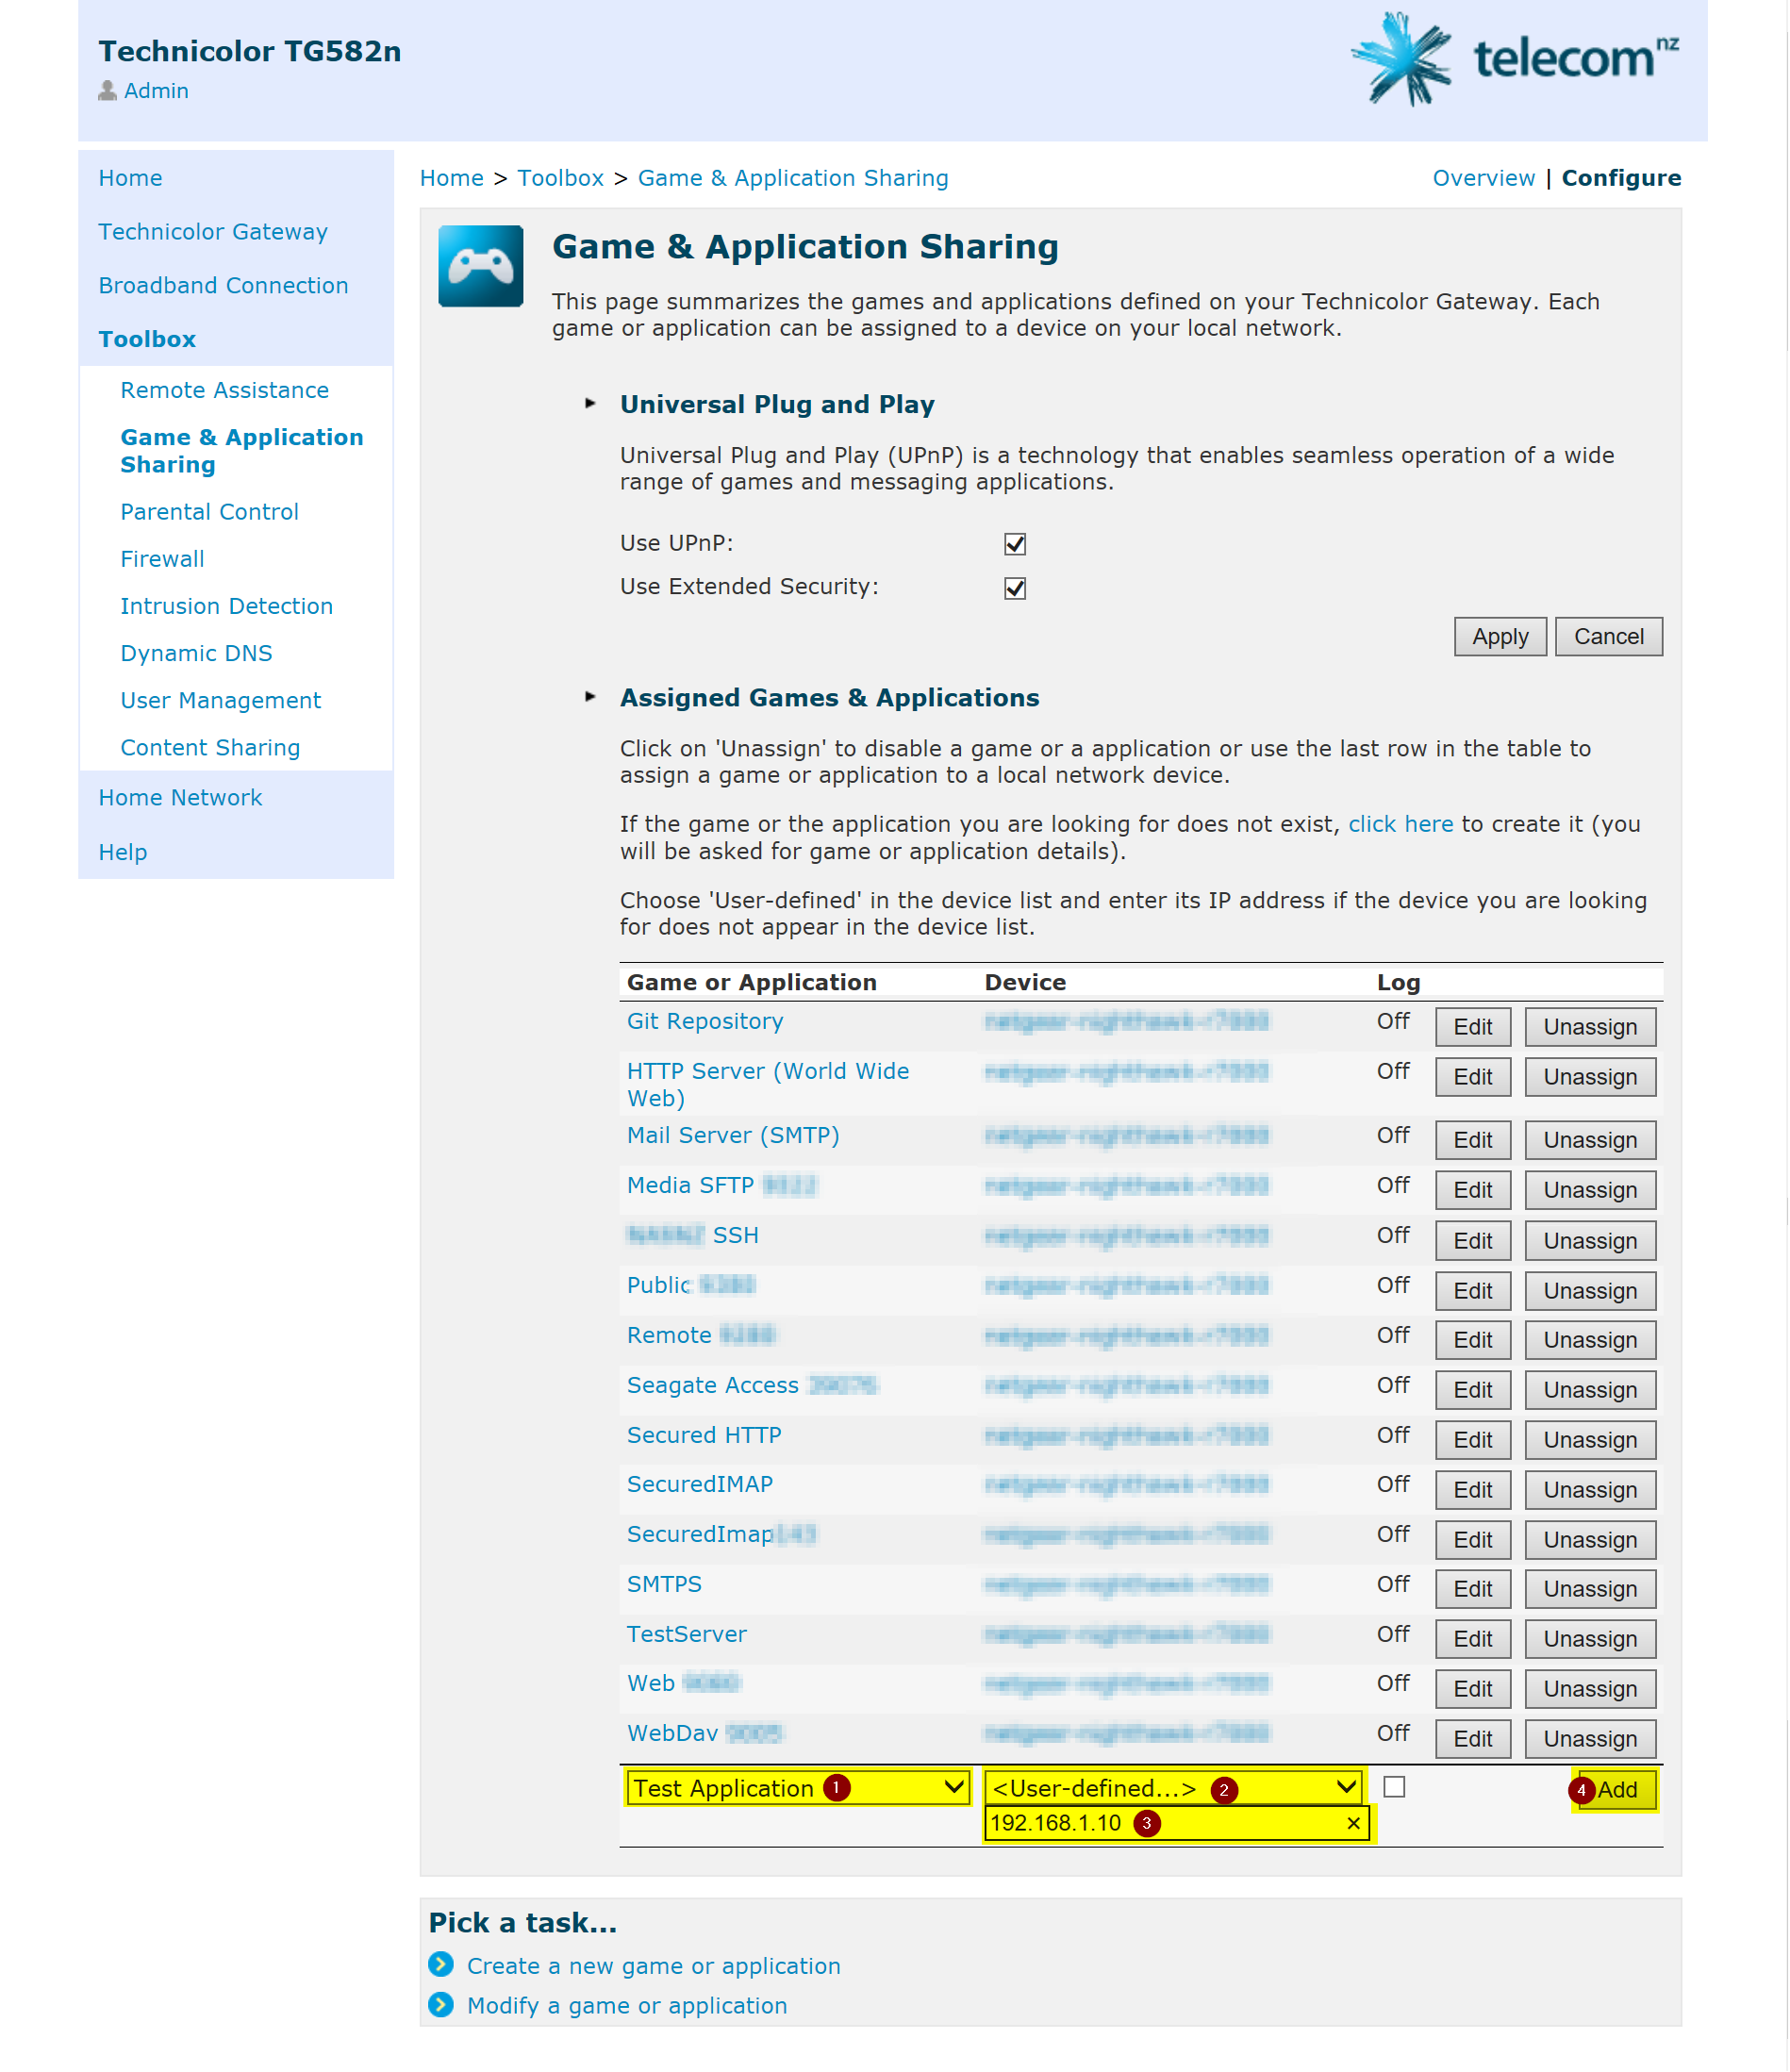Edit the SecuredIMAP entry

click(x=1472, y=1490)
